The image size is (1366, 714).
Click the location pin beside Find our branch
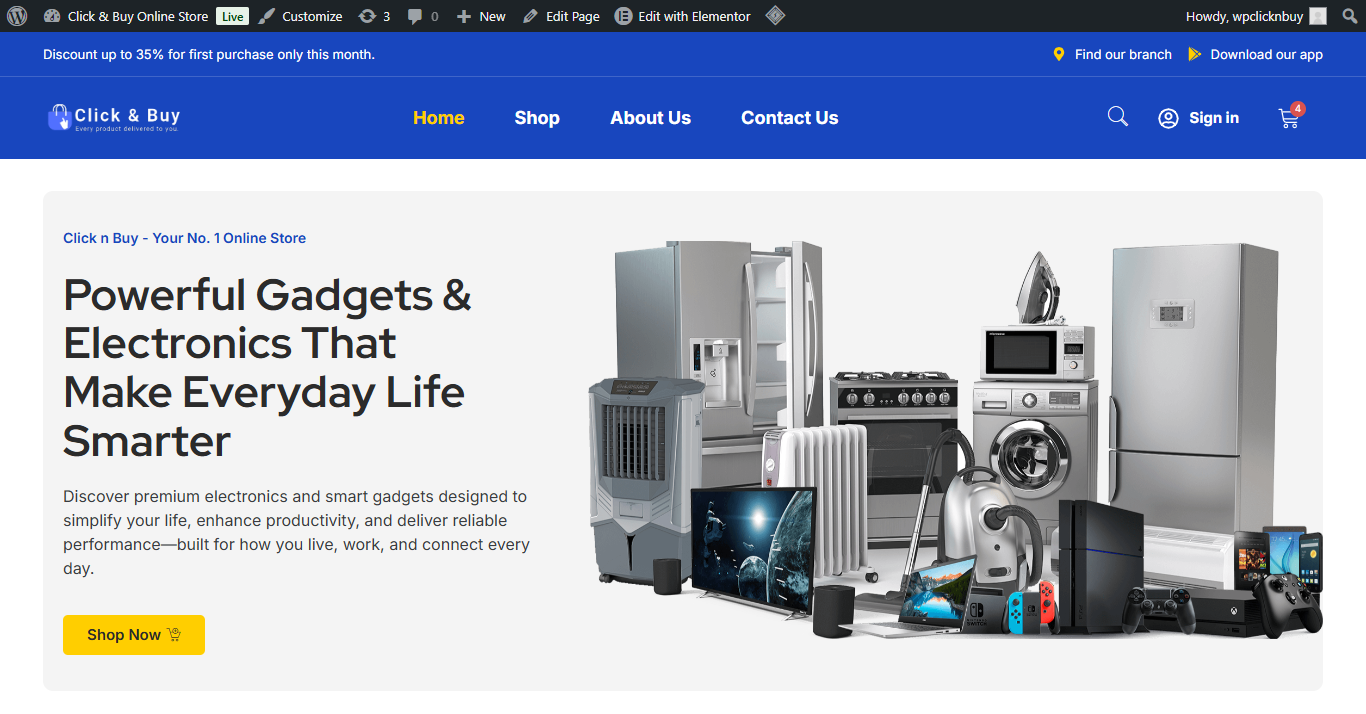(1059, 54)
